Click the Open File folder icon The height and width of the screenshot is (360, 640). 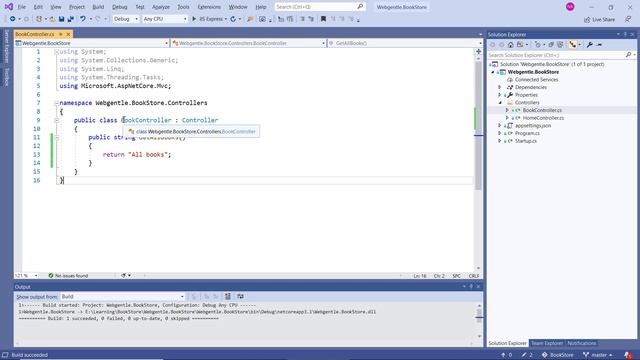52,19
